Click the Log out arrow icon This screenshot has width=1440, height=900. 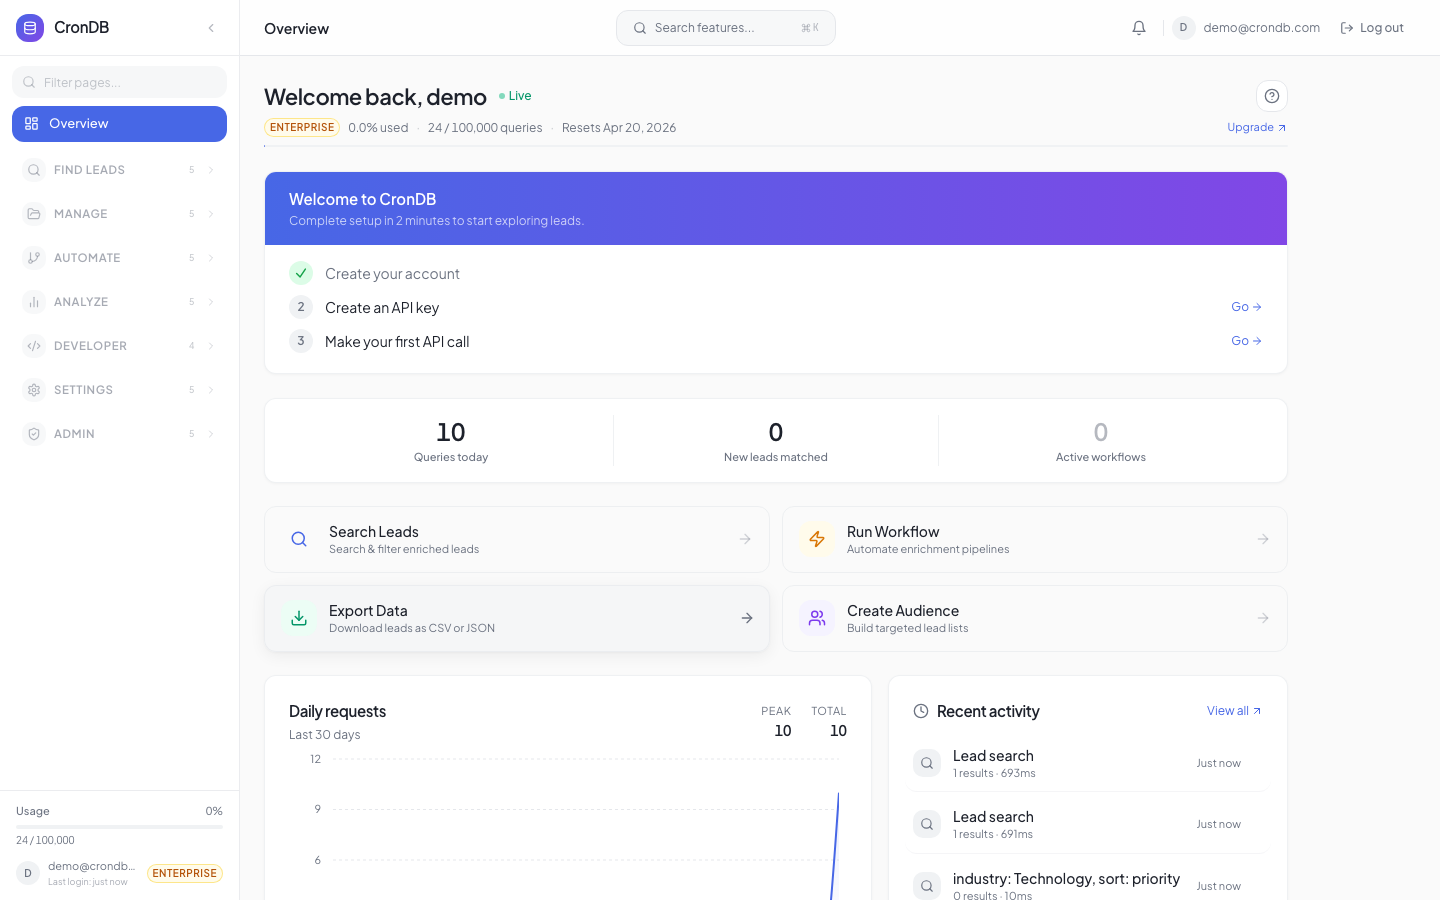1347,28
